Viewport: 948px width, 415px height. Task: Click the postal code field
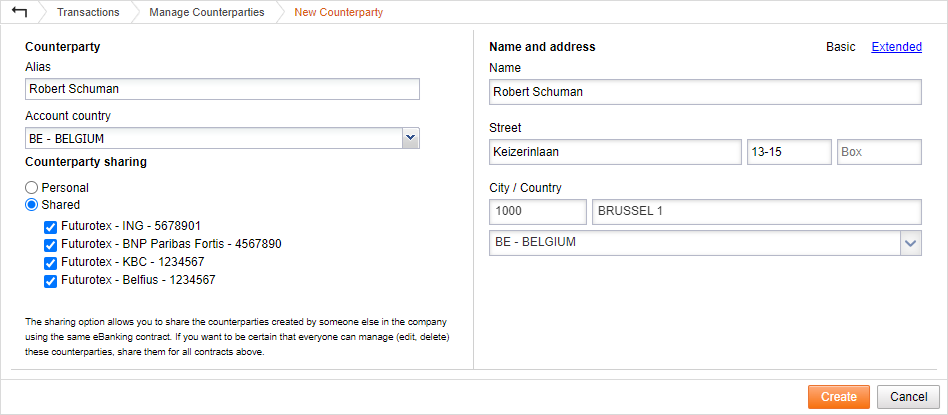(x=538, y=212)
